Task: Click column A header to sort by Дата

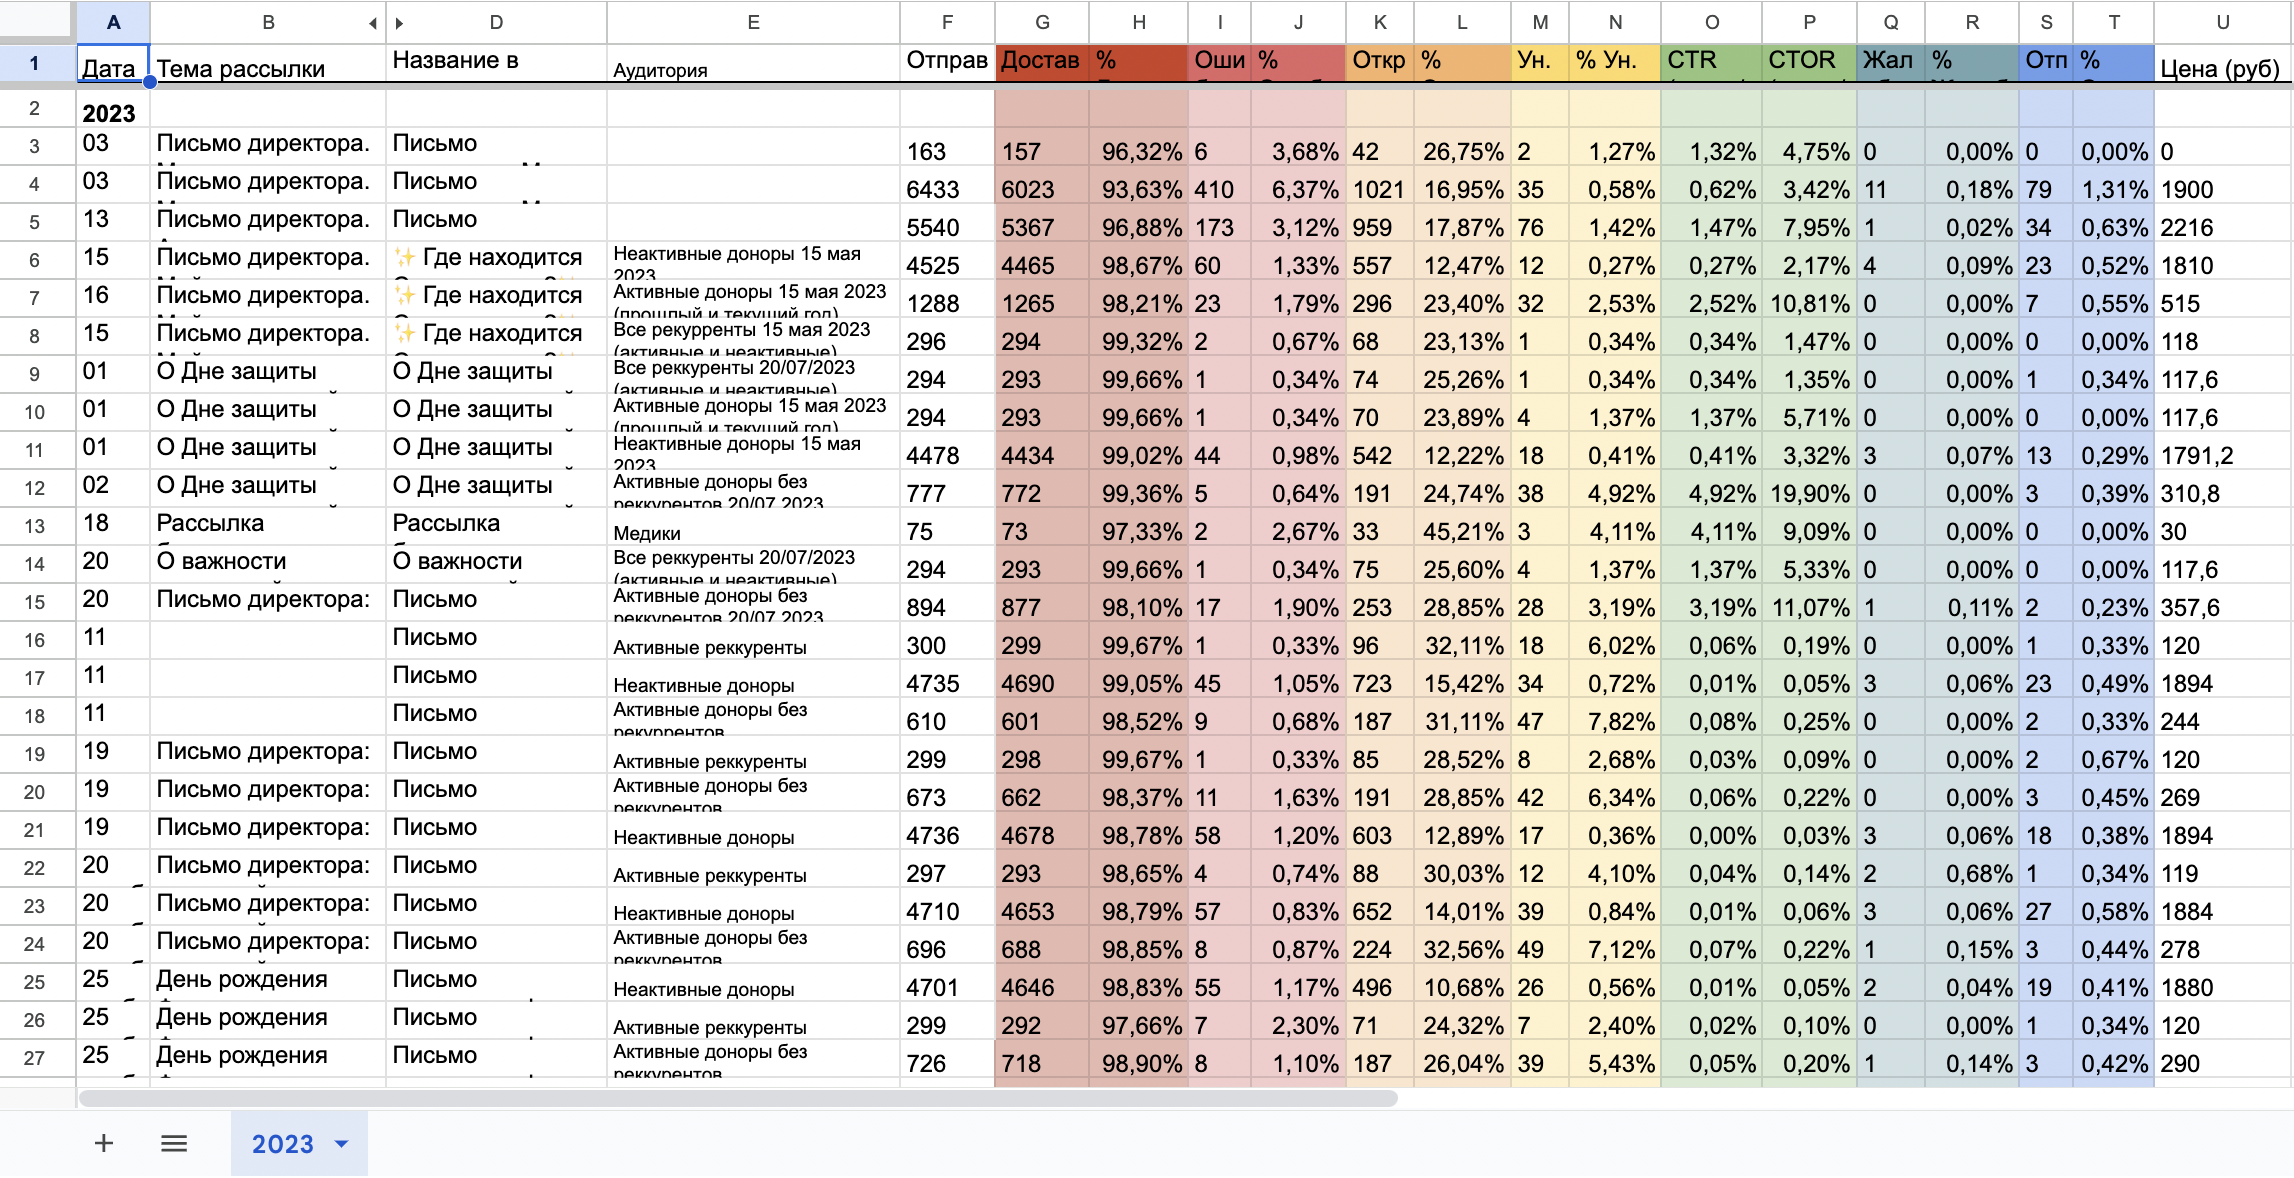Action: click(113, 21)
